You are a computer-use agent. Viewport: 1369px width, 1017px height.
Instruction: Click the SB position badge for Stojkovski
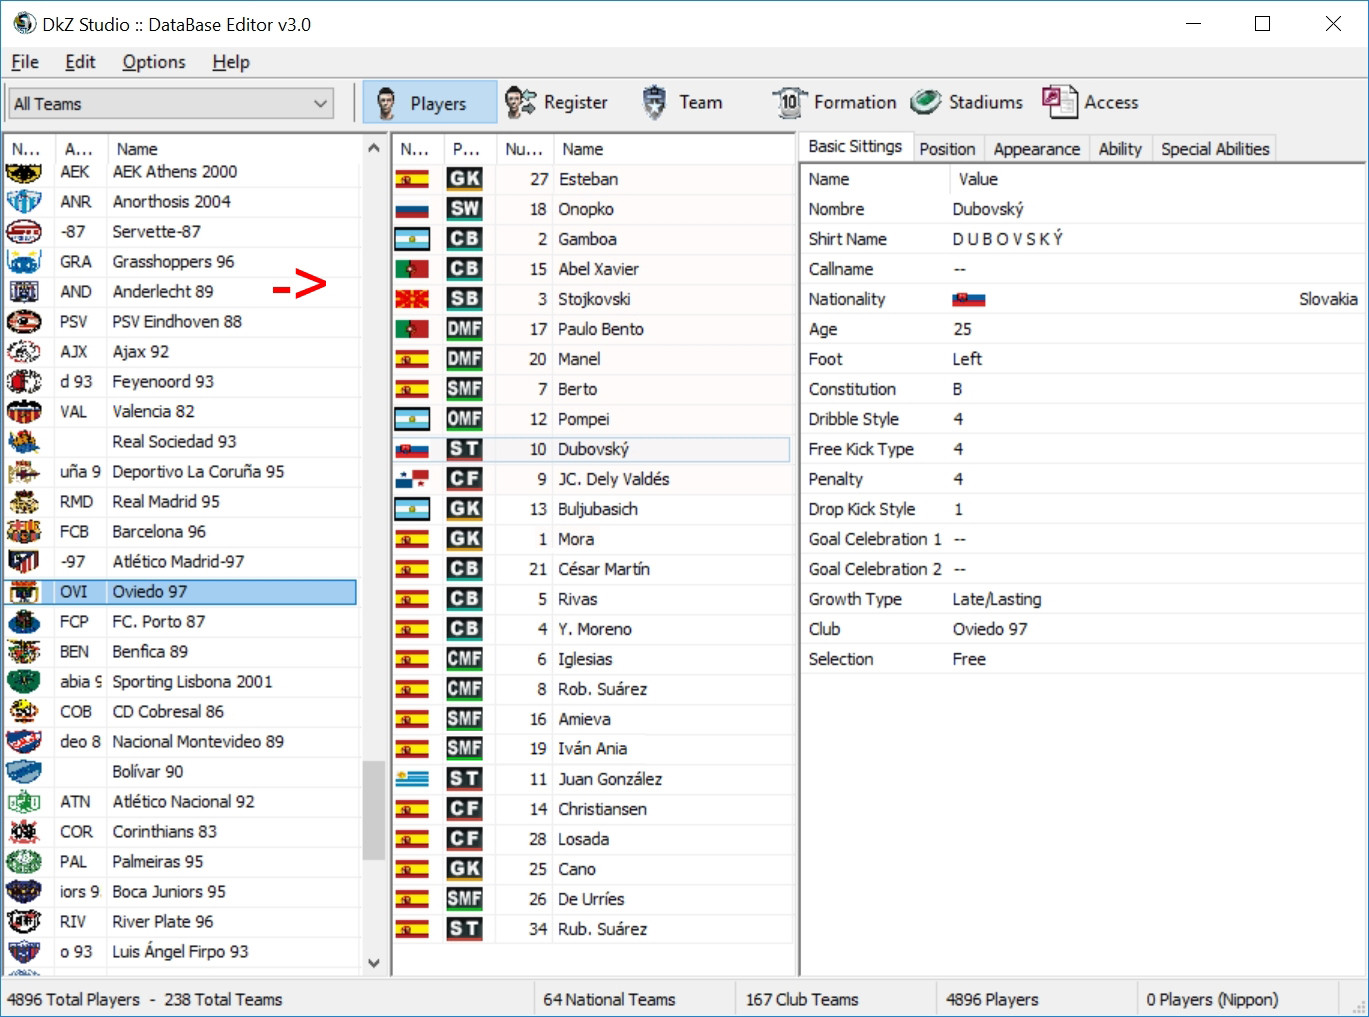pyautogui.click(x=464, y=299)
